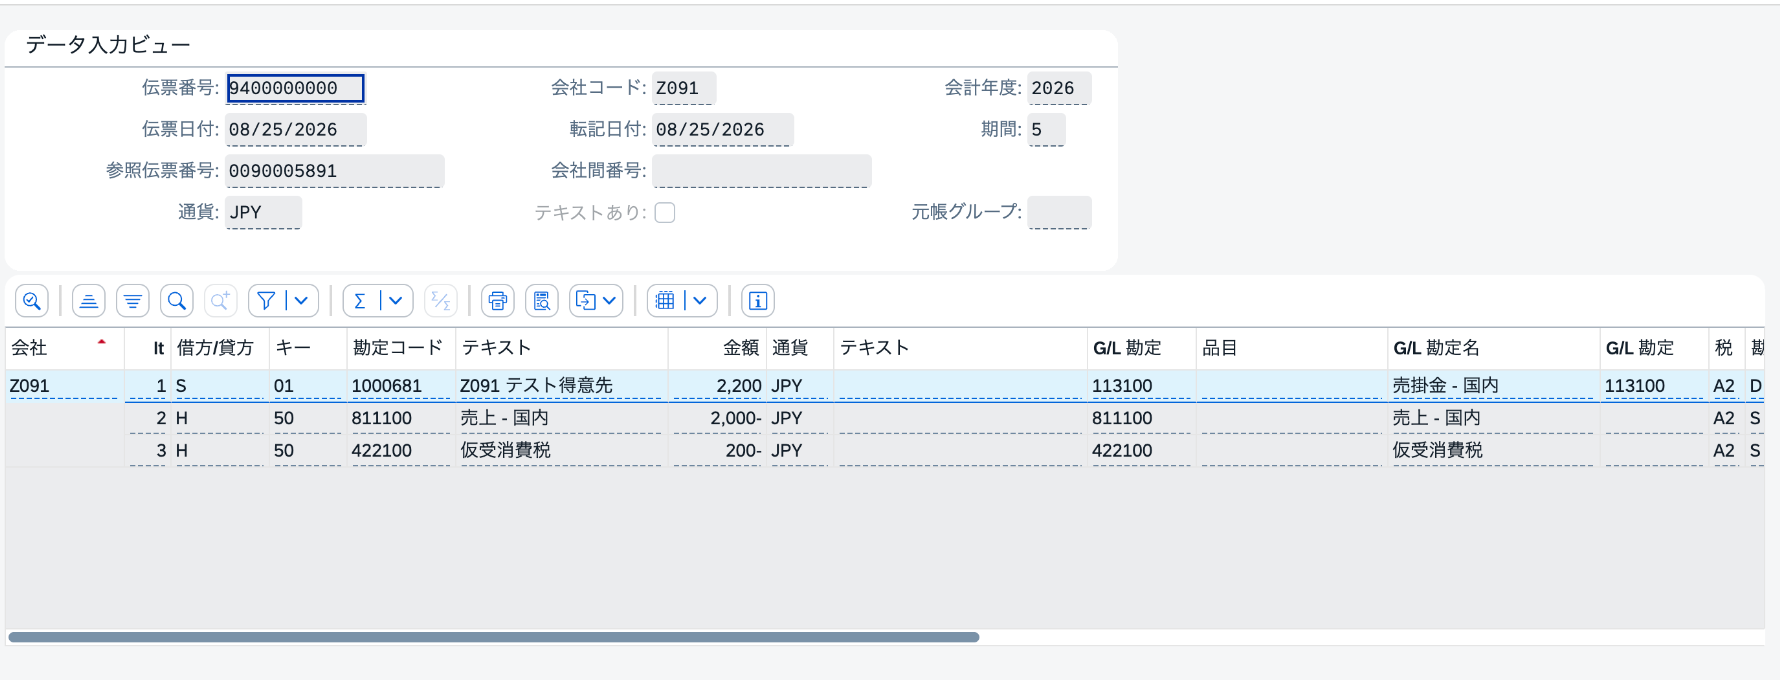The image size is (1780, 680).
Task: Click the amount 200- cell
Action: coord(717,451)
